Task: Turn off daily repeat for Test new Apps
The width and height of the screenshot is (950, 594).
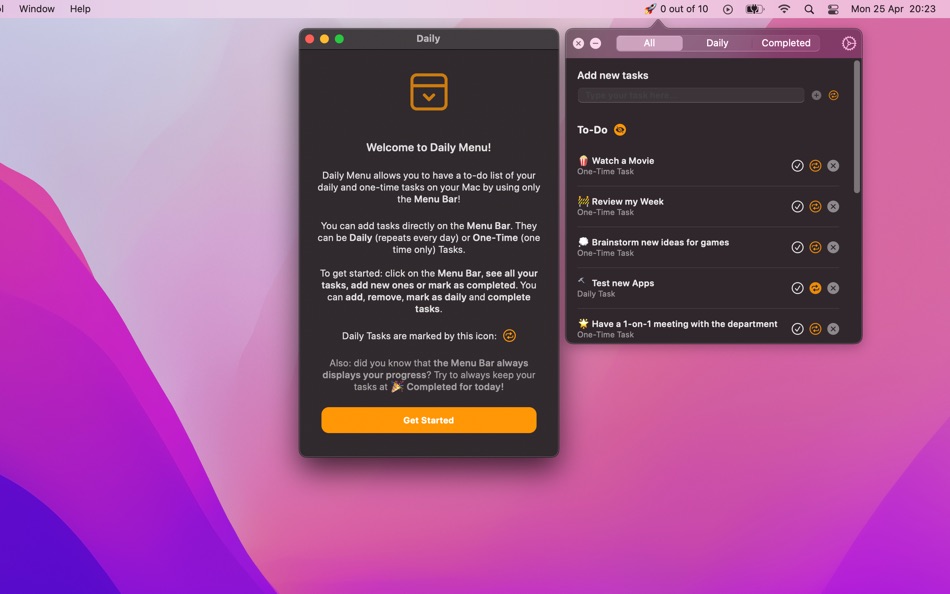Action: point(815,288)
